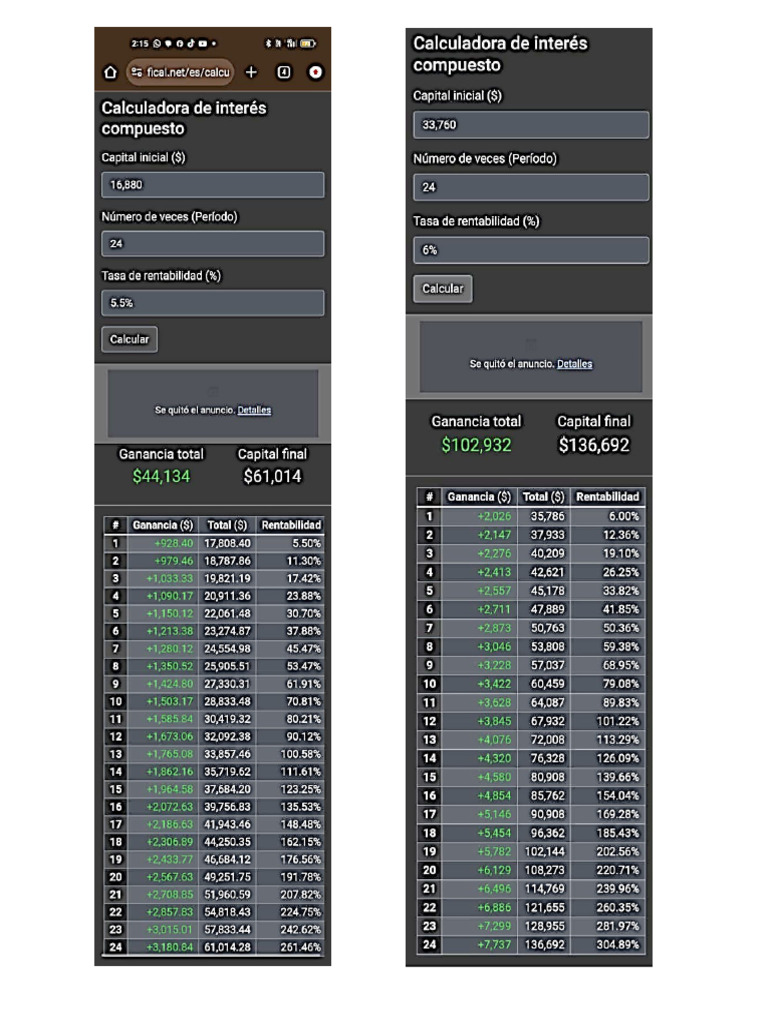Click Capital inicial field containing 16,880

click(x=212, y=185)
